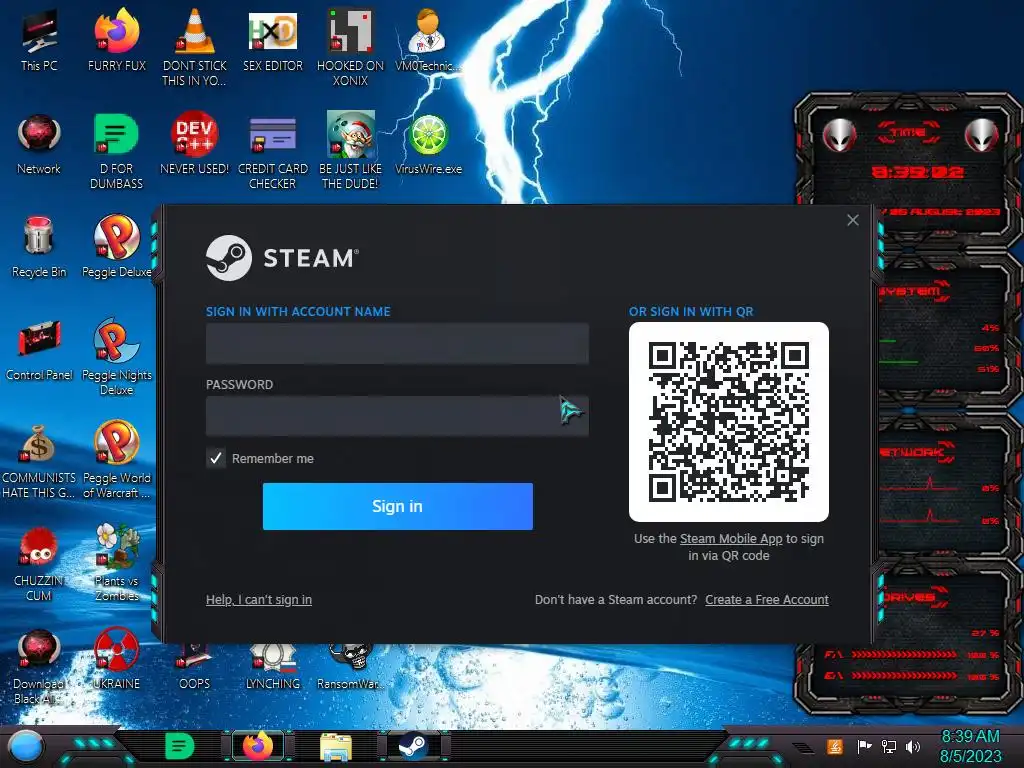Open Control Panel desktop icon
This screenshot has width=1024, height=768.
(x=39, y=350)
